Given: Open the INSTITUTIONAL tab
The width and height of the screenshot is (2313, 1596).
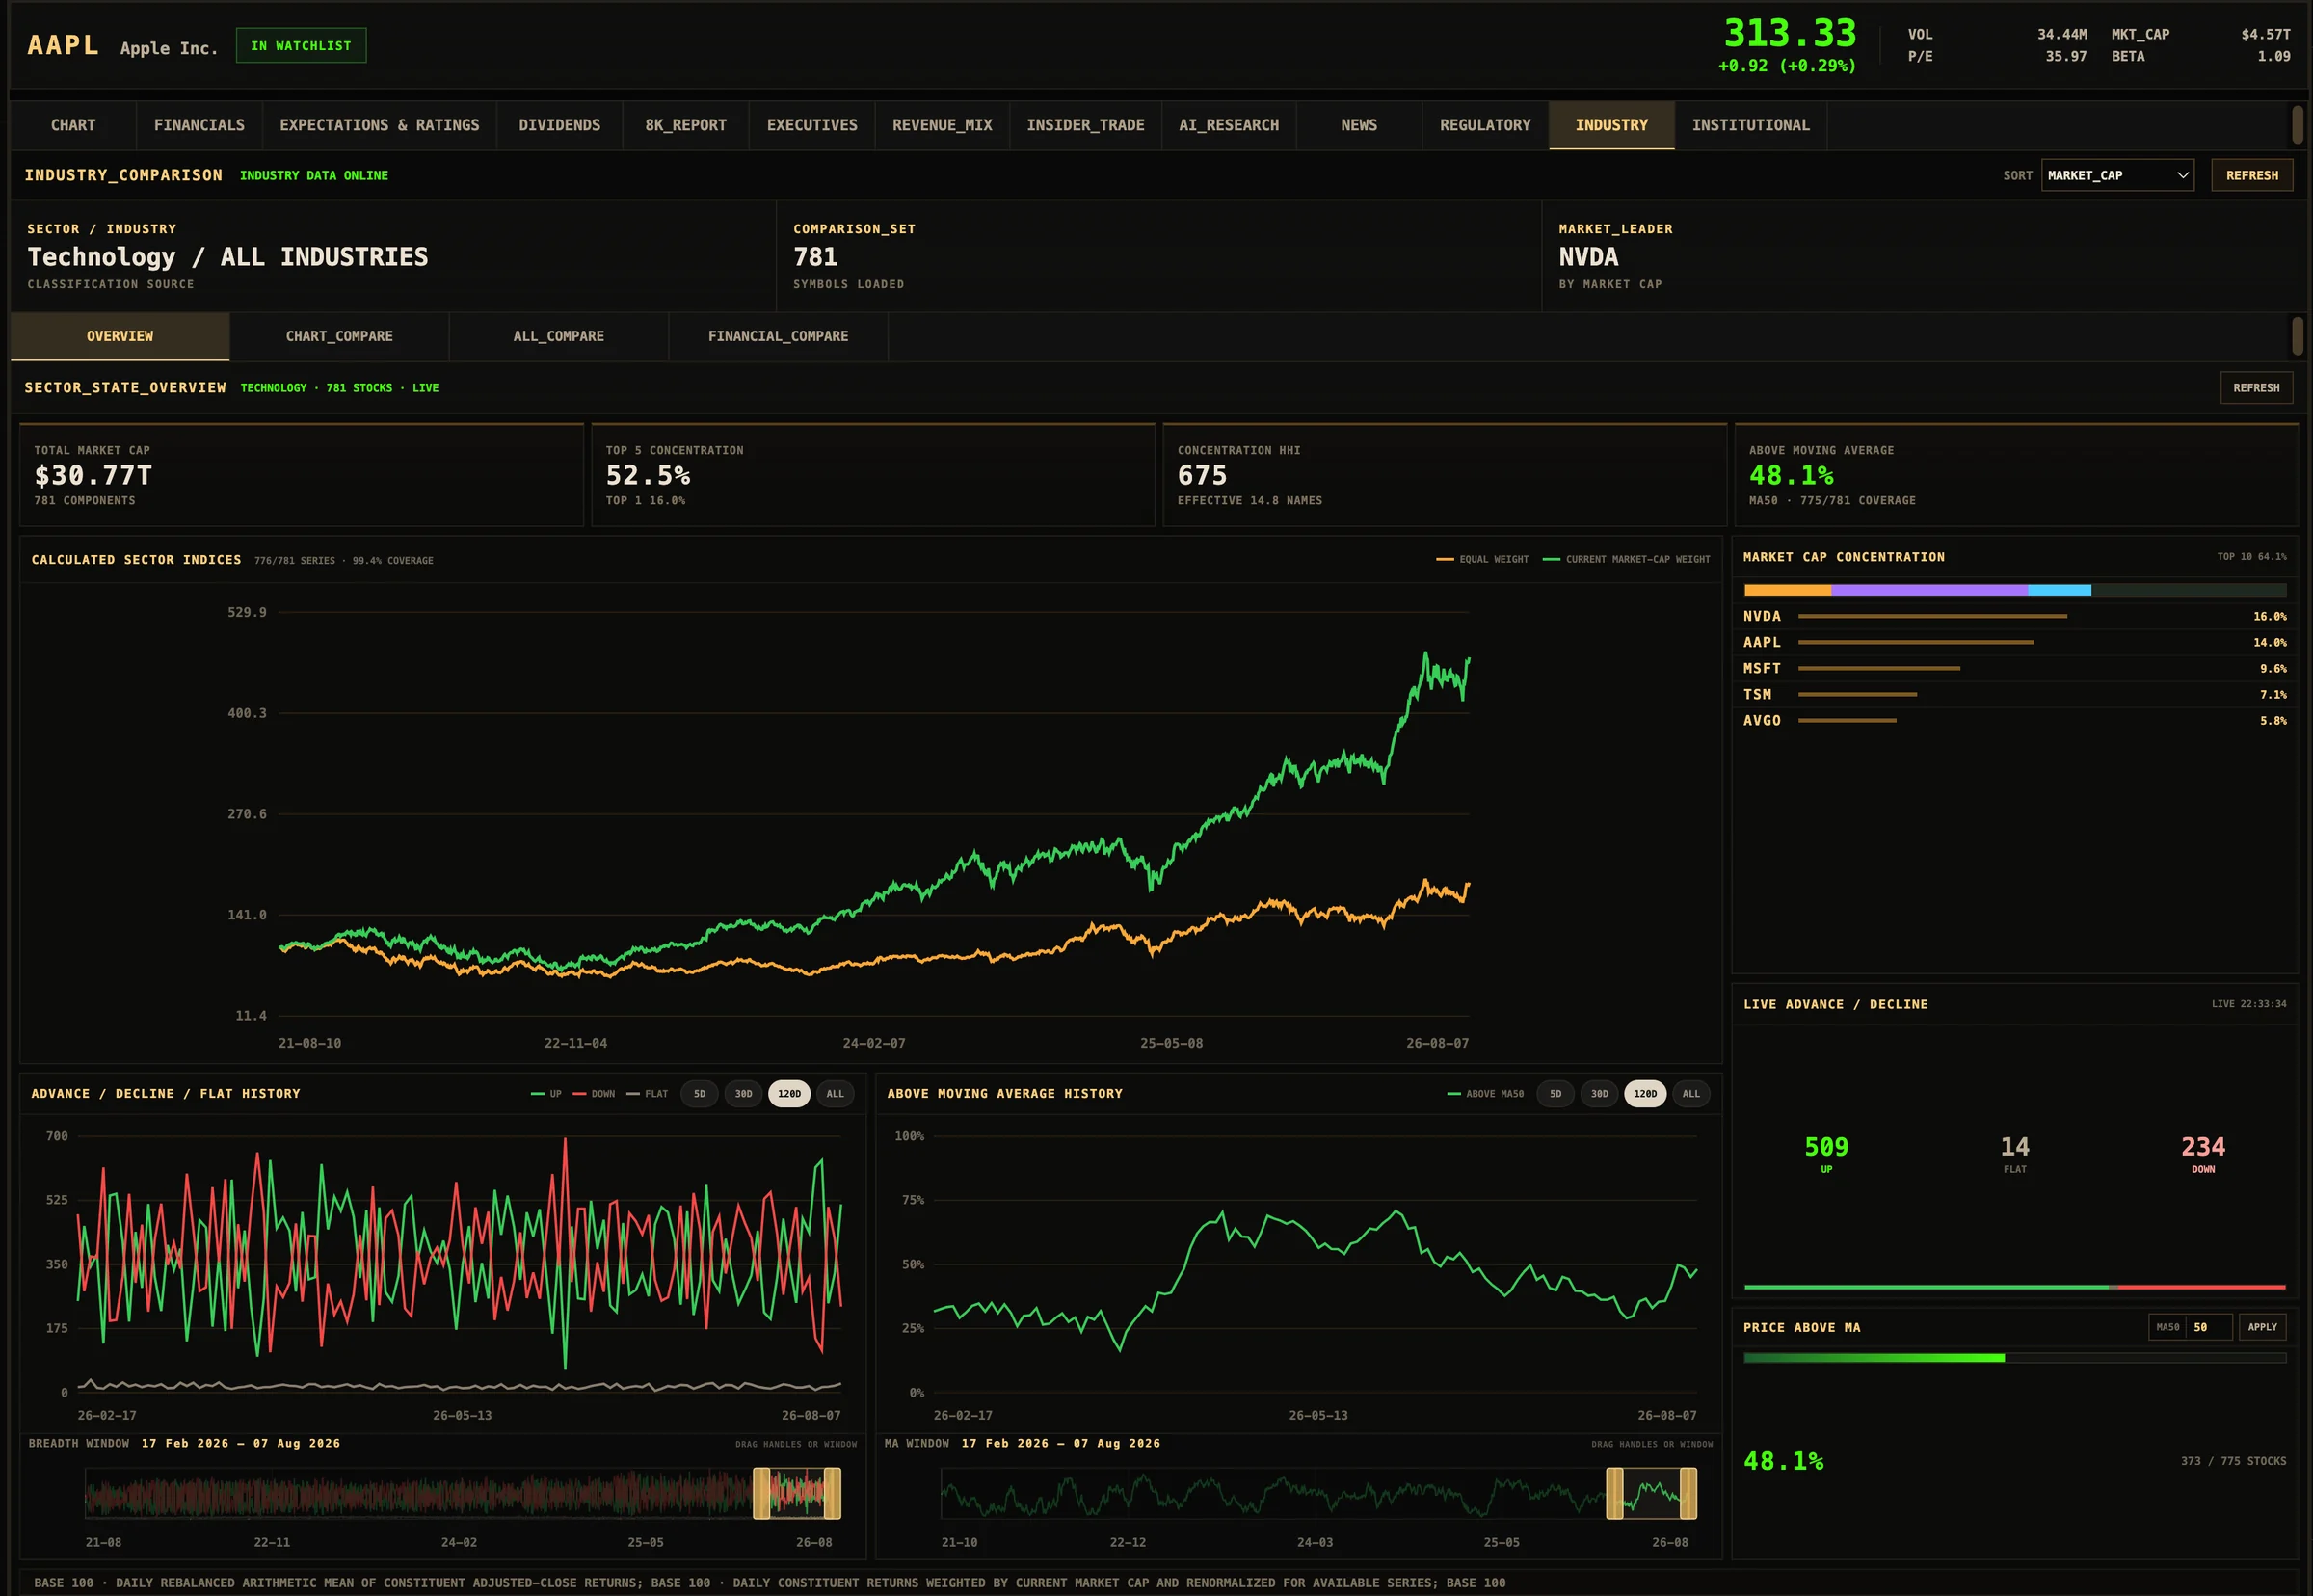Looking at the screenshot, I should pyautogui.click(x=1750, y=125).
